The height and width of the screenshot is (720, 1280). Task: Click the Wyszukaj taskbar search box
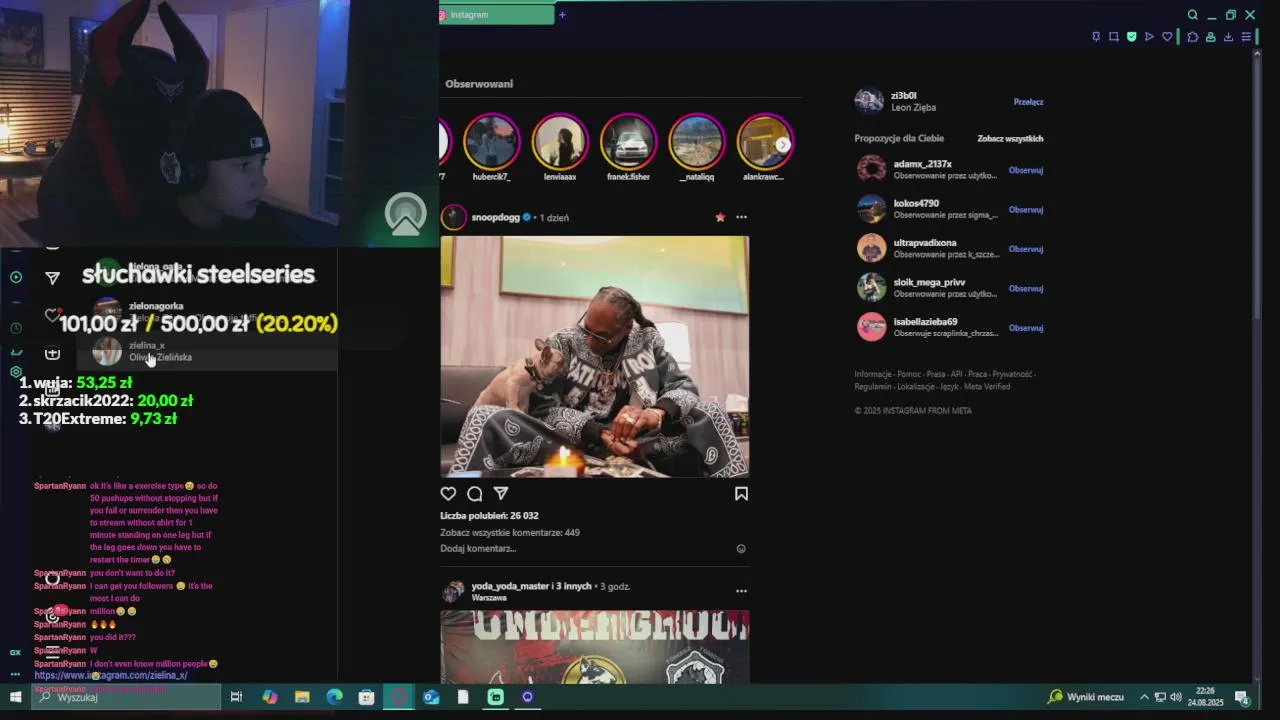click(127, 697)
